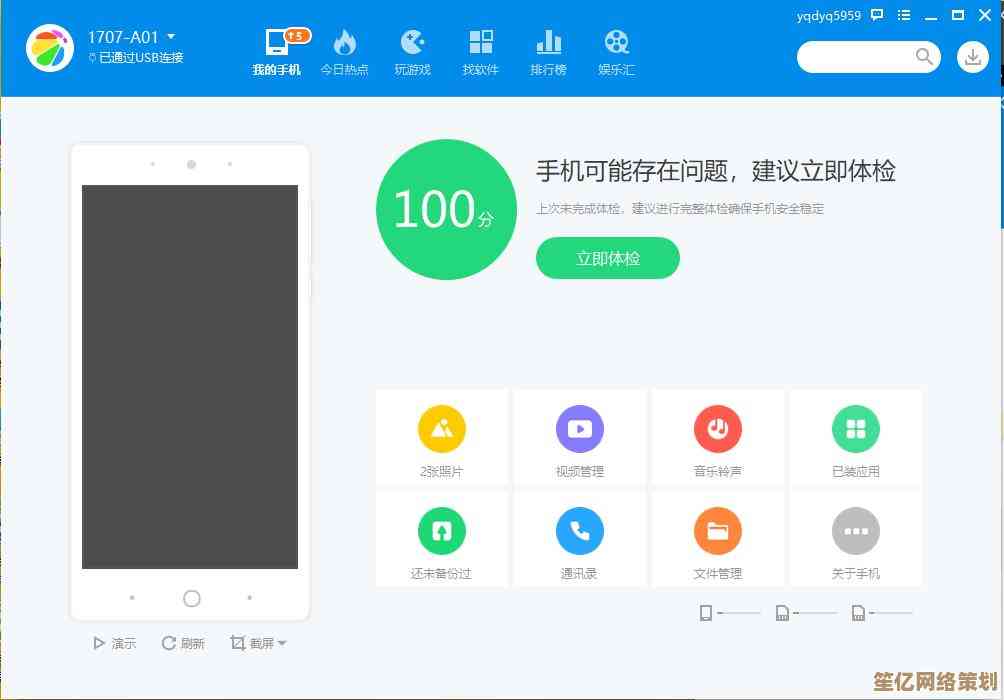Switch to the 今日热点 tab

pos(344,50)
